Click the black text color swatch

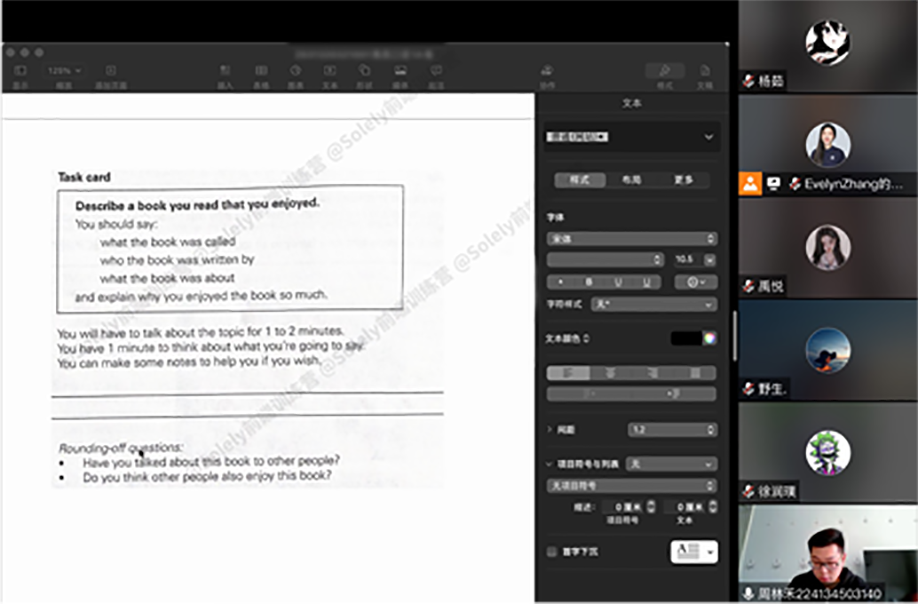(686, 338)
